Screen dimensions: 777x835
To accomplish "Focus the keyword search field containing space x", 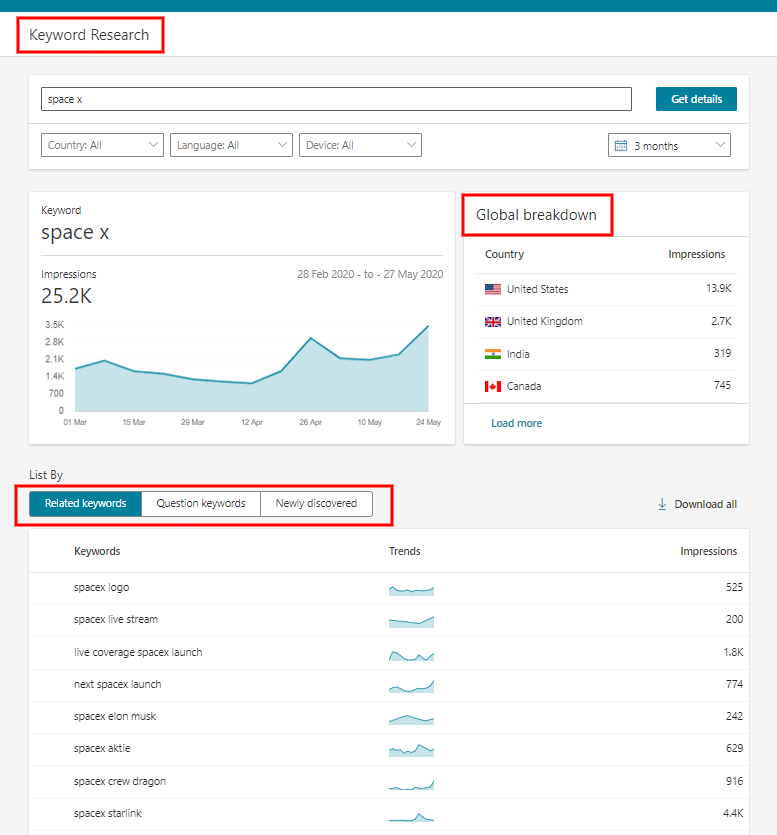I will point(336,99).
